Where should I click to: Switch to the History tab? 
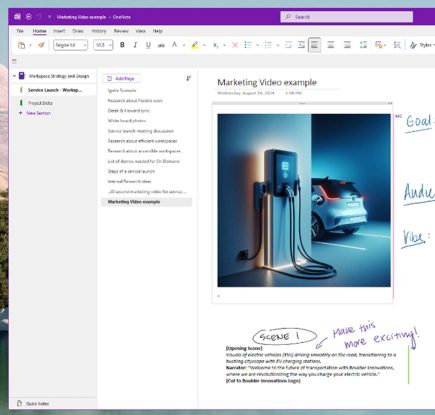click(x=99, y=31)
